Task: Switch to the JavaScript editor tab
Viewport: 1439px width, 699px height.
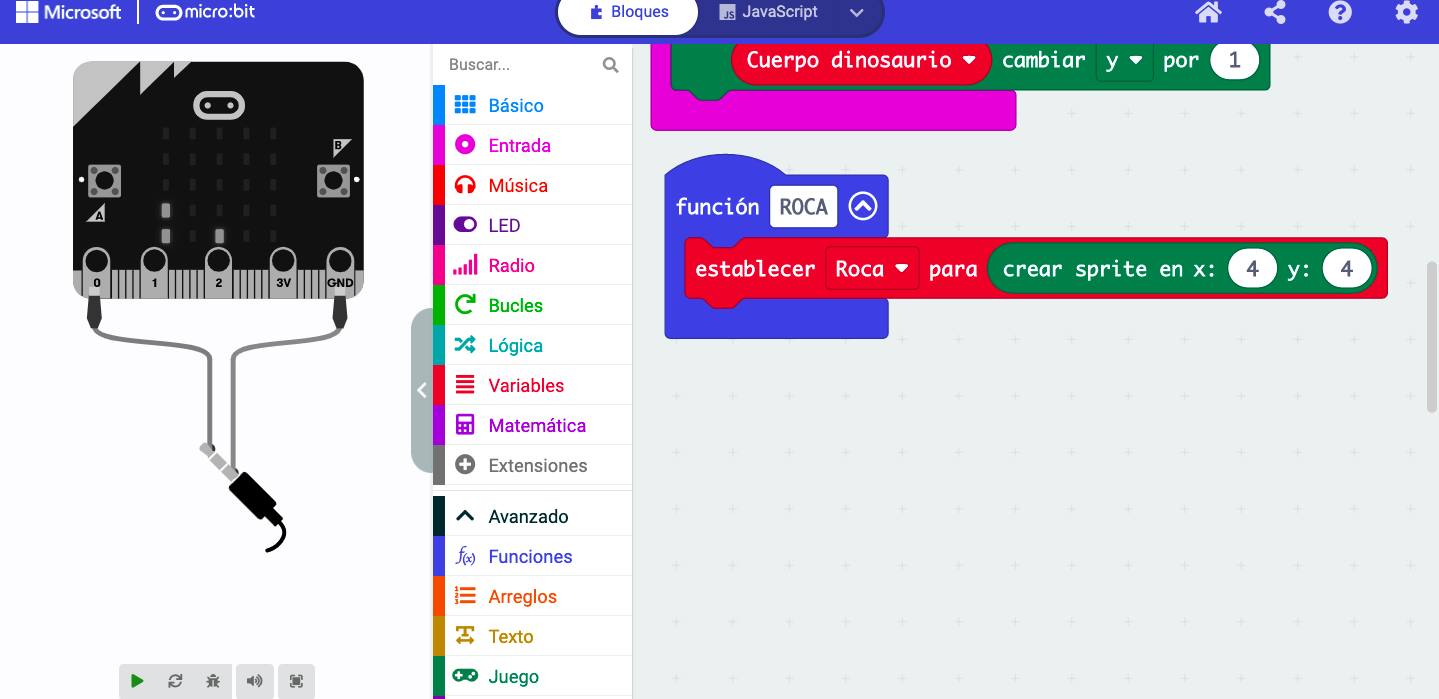Action: click(768, 13)
